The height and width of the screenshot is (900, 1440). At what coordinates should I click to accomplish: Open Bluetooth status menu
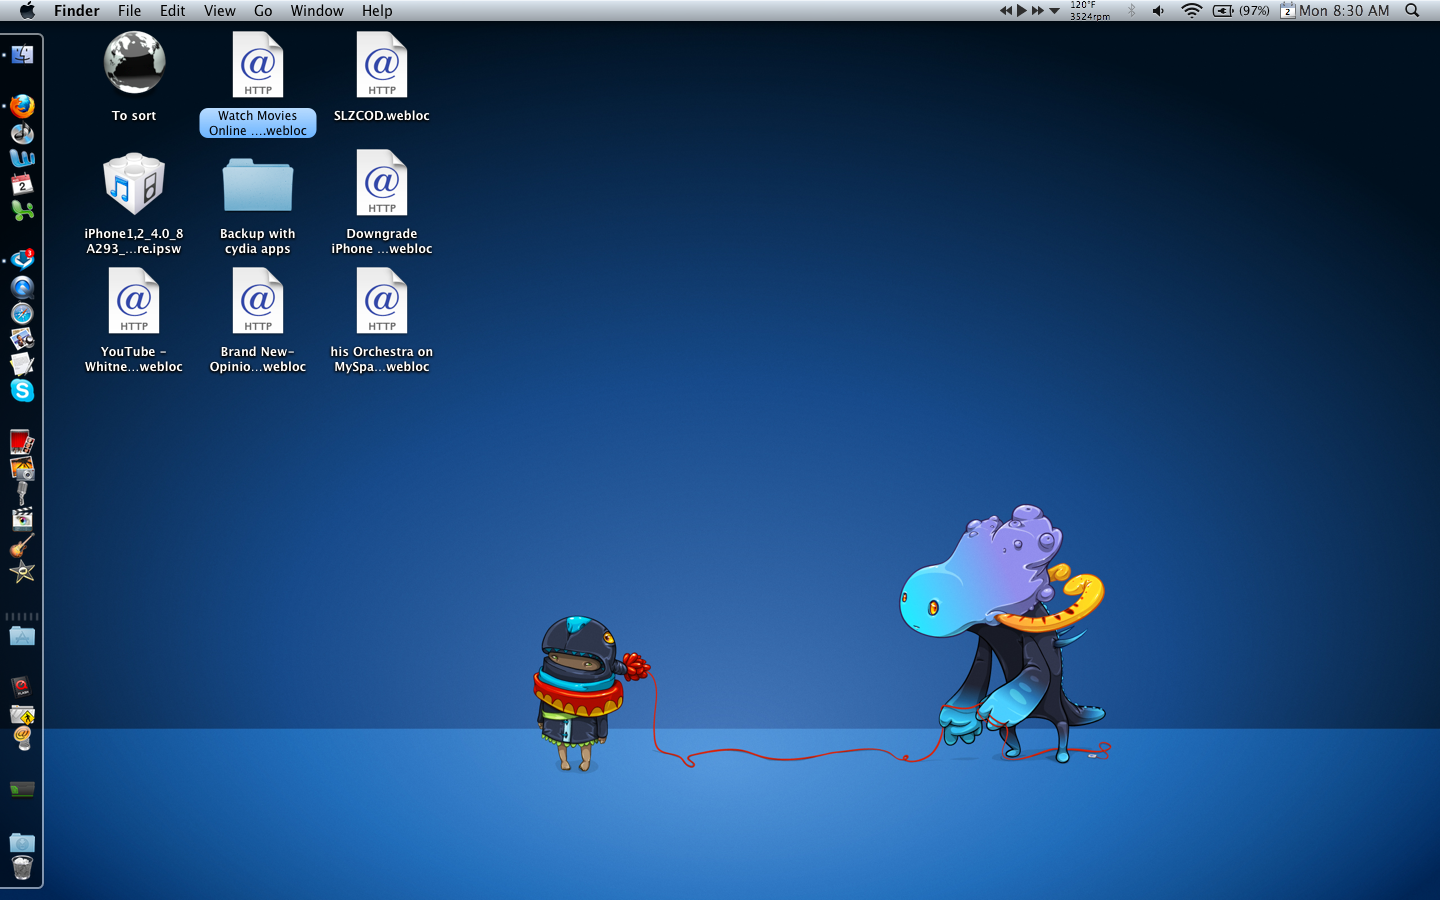(x=1132, y=10)
